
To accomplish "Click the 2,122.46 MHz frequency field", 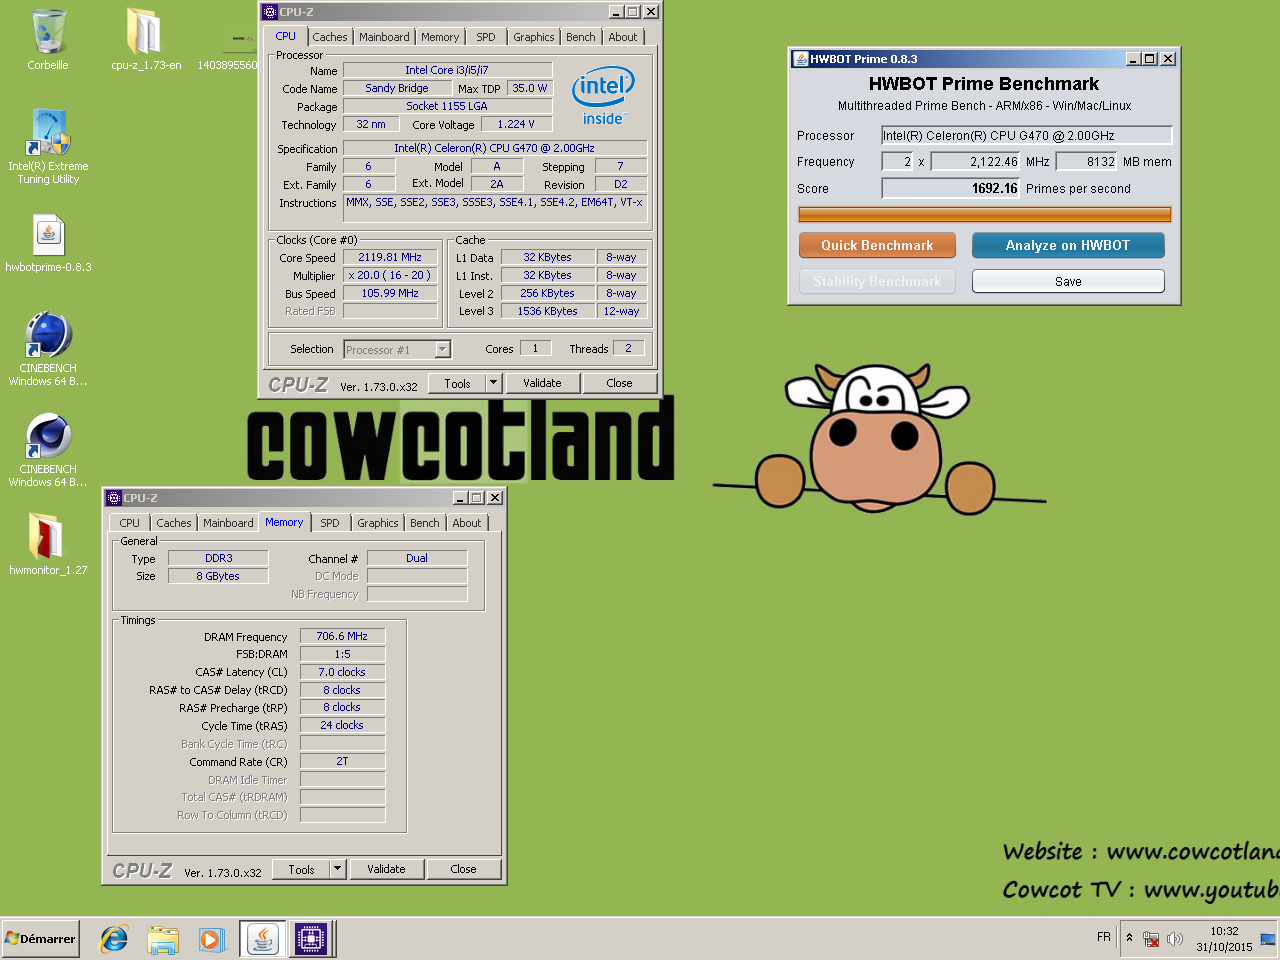I will (x=975, y=161).
